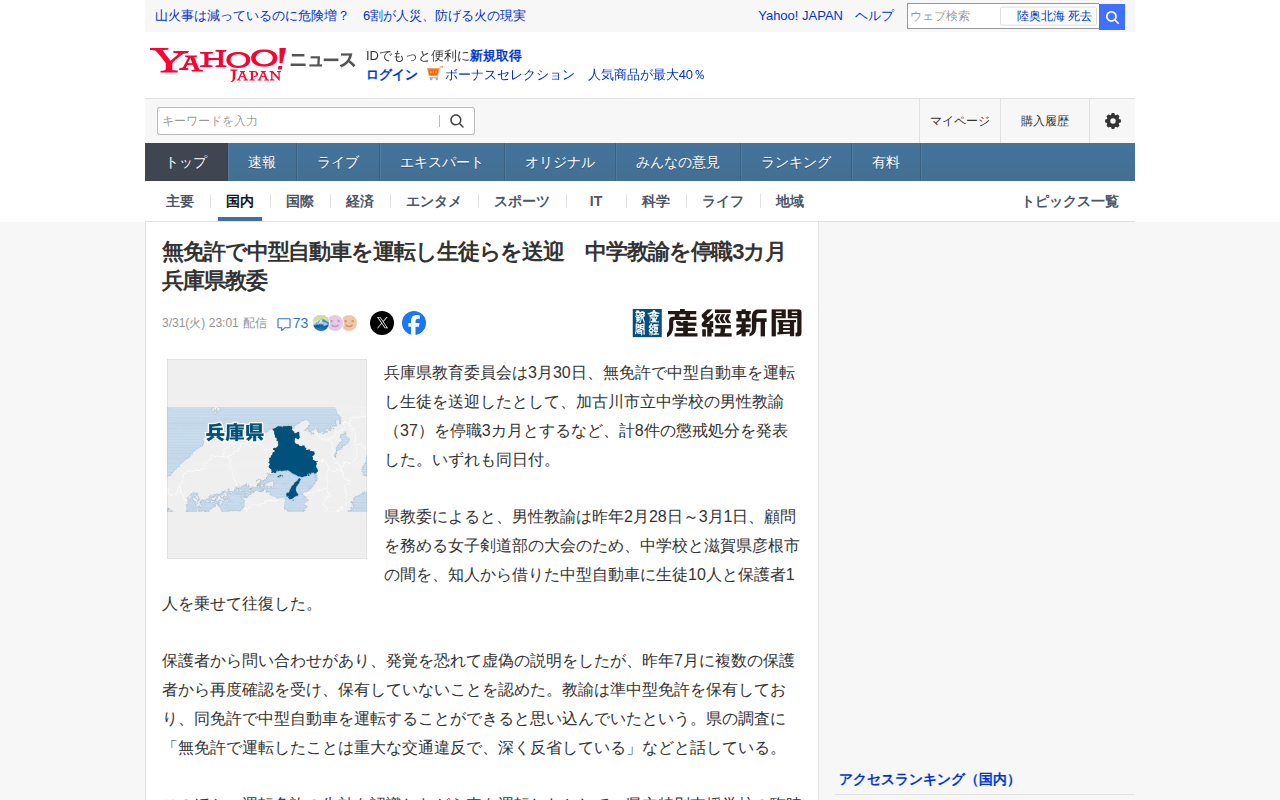
Task: Open the 速報 tab
Action: [x=262, y=162]
